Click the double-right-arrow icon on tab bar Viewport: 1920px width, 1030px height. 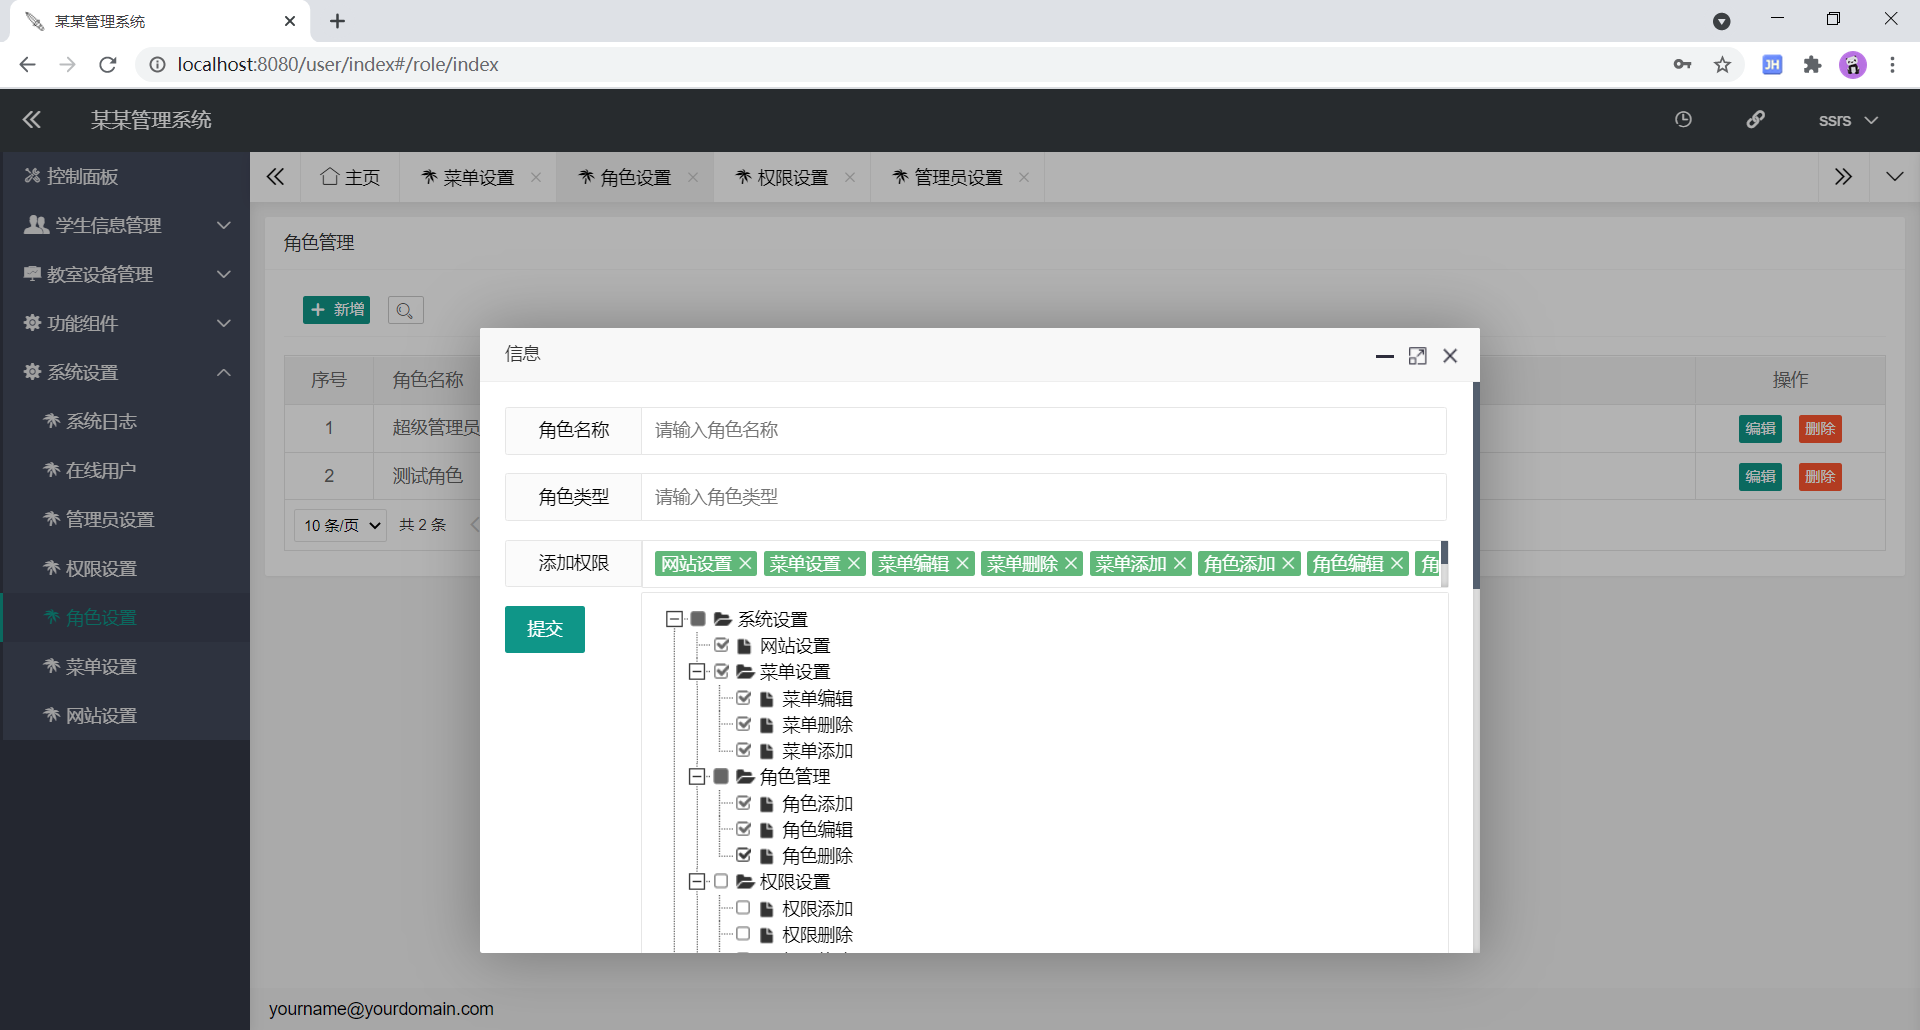point(1843,176)
